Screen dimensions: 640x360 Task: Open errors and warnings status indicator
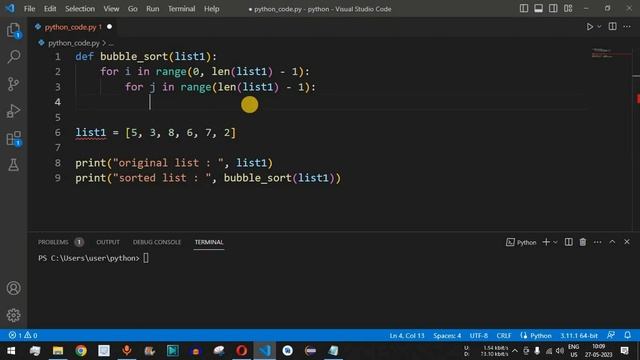23,335
